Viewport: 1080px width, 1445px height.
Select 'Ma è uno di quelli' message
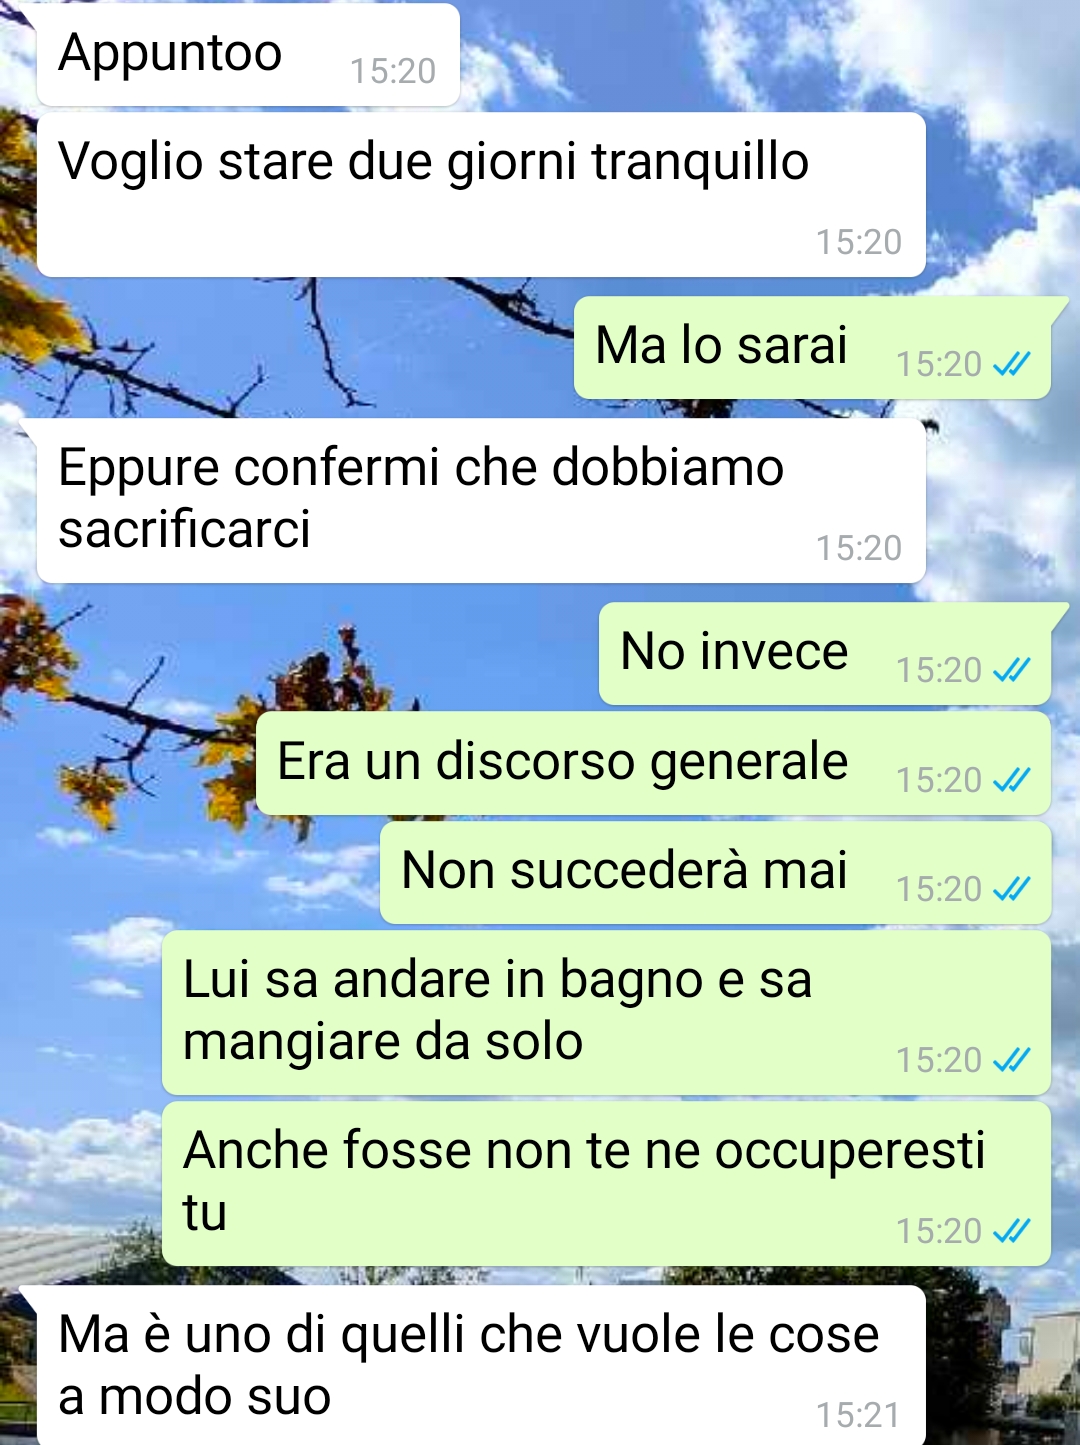coord(481,1366)
